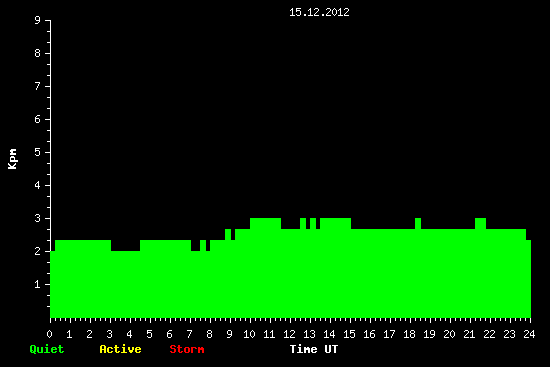Click the Kp value 3 on axis
Viewport: 550px width, 367px height.
click(x=38, y=218)
